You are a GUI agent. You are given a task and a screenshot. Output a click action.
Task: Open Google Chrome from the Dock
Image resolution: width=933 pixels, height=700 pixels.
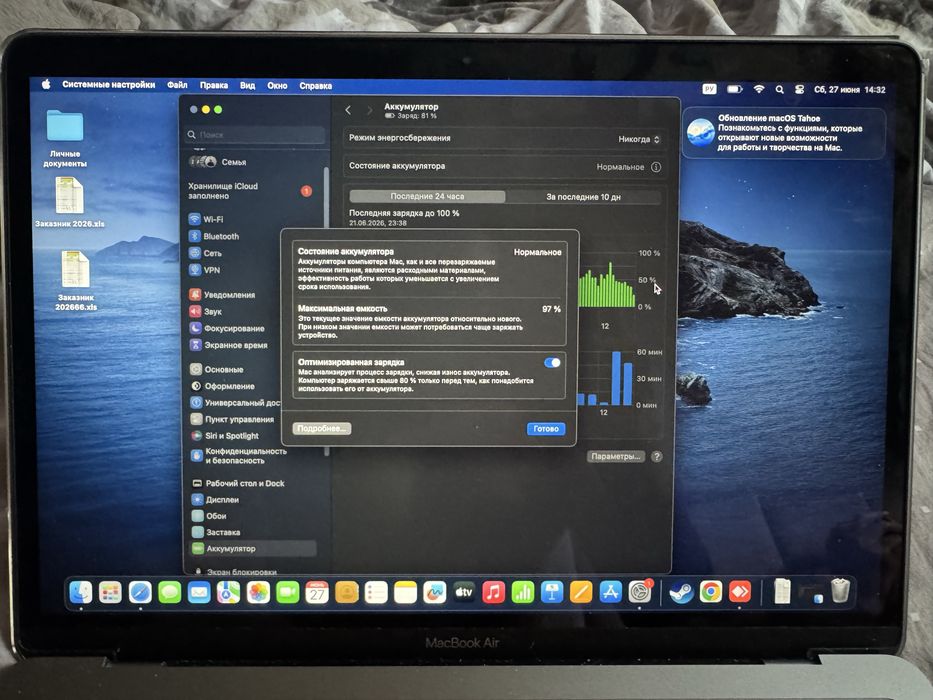(x=710, y=592)
